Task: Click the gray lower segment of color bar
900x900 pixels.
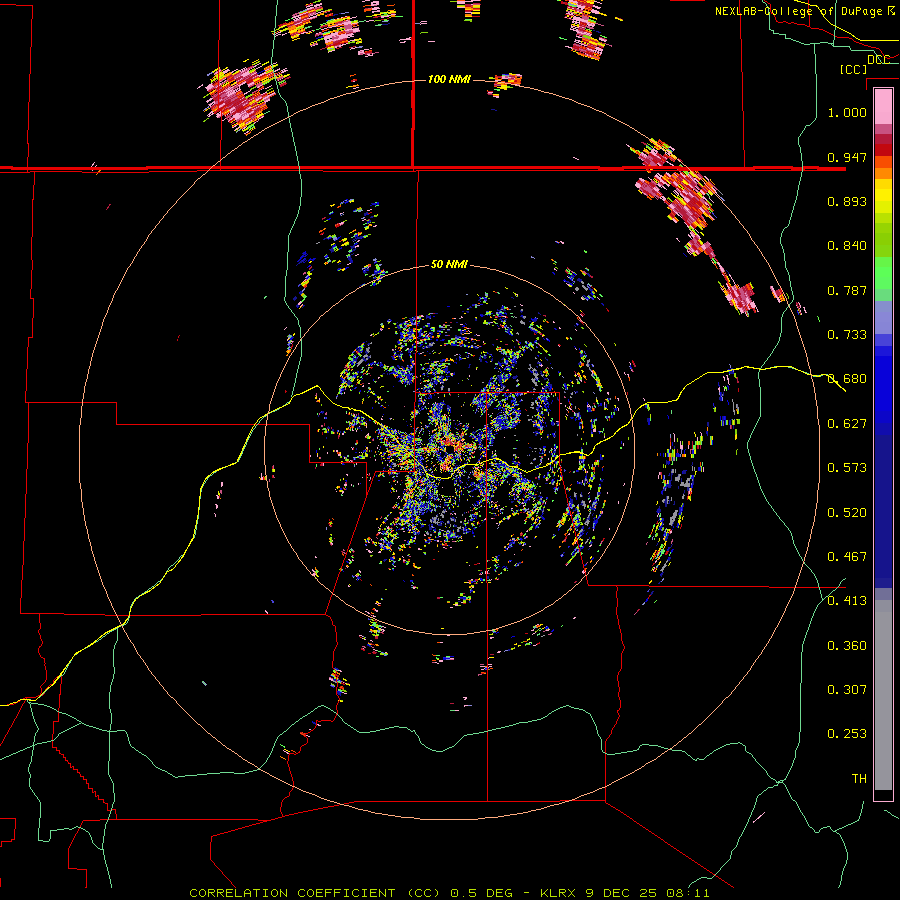Action: pos(883,695)
